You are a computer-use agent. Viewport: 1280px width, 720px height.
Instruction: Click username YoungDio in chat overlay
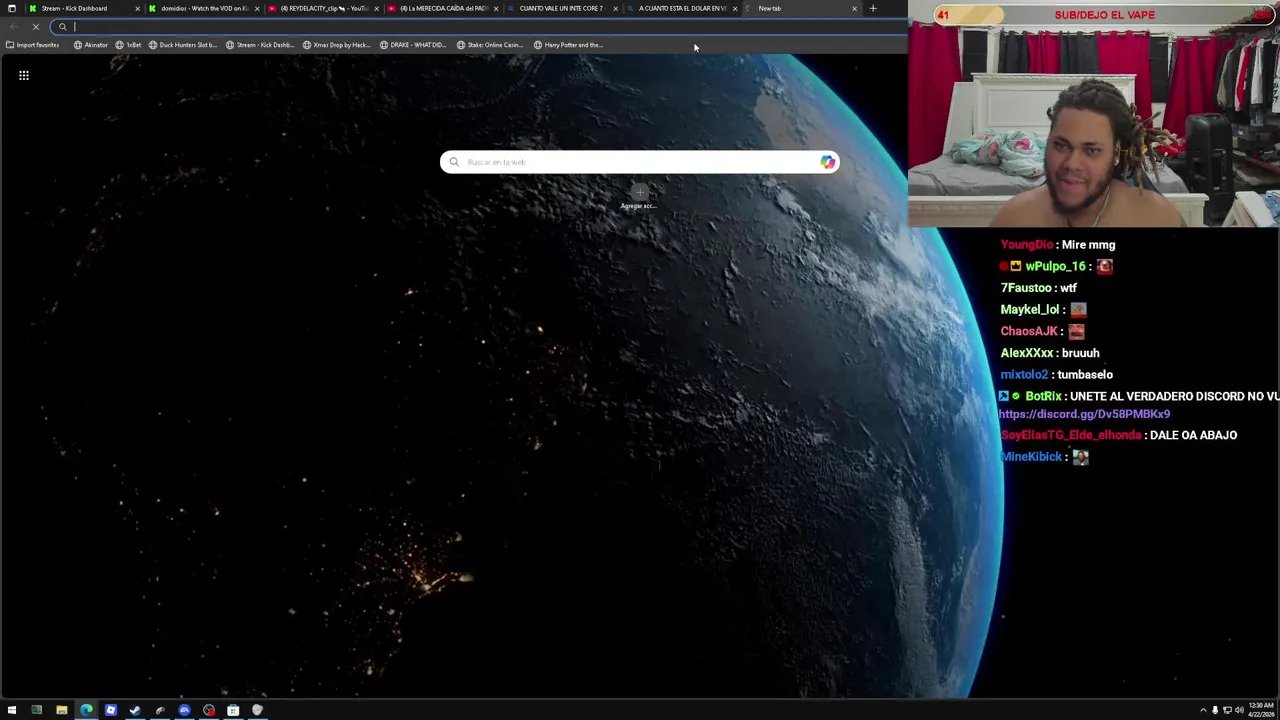(1027, 245)
